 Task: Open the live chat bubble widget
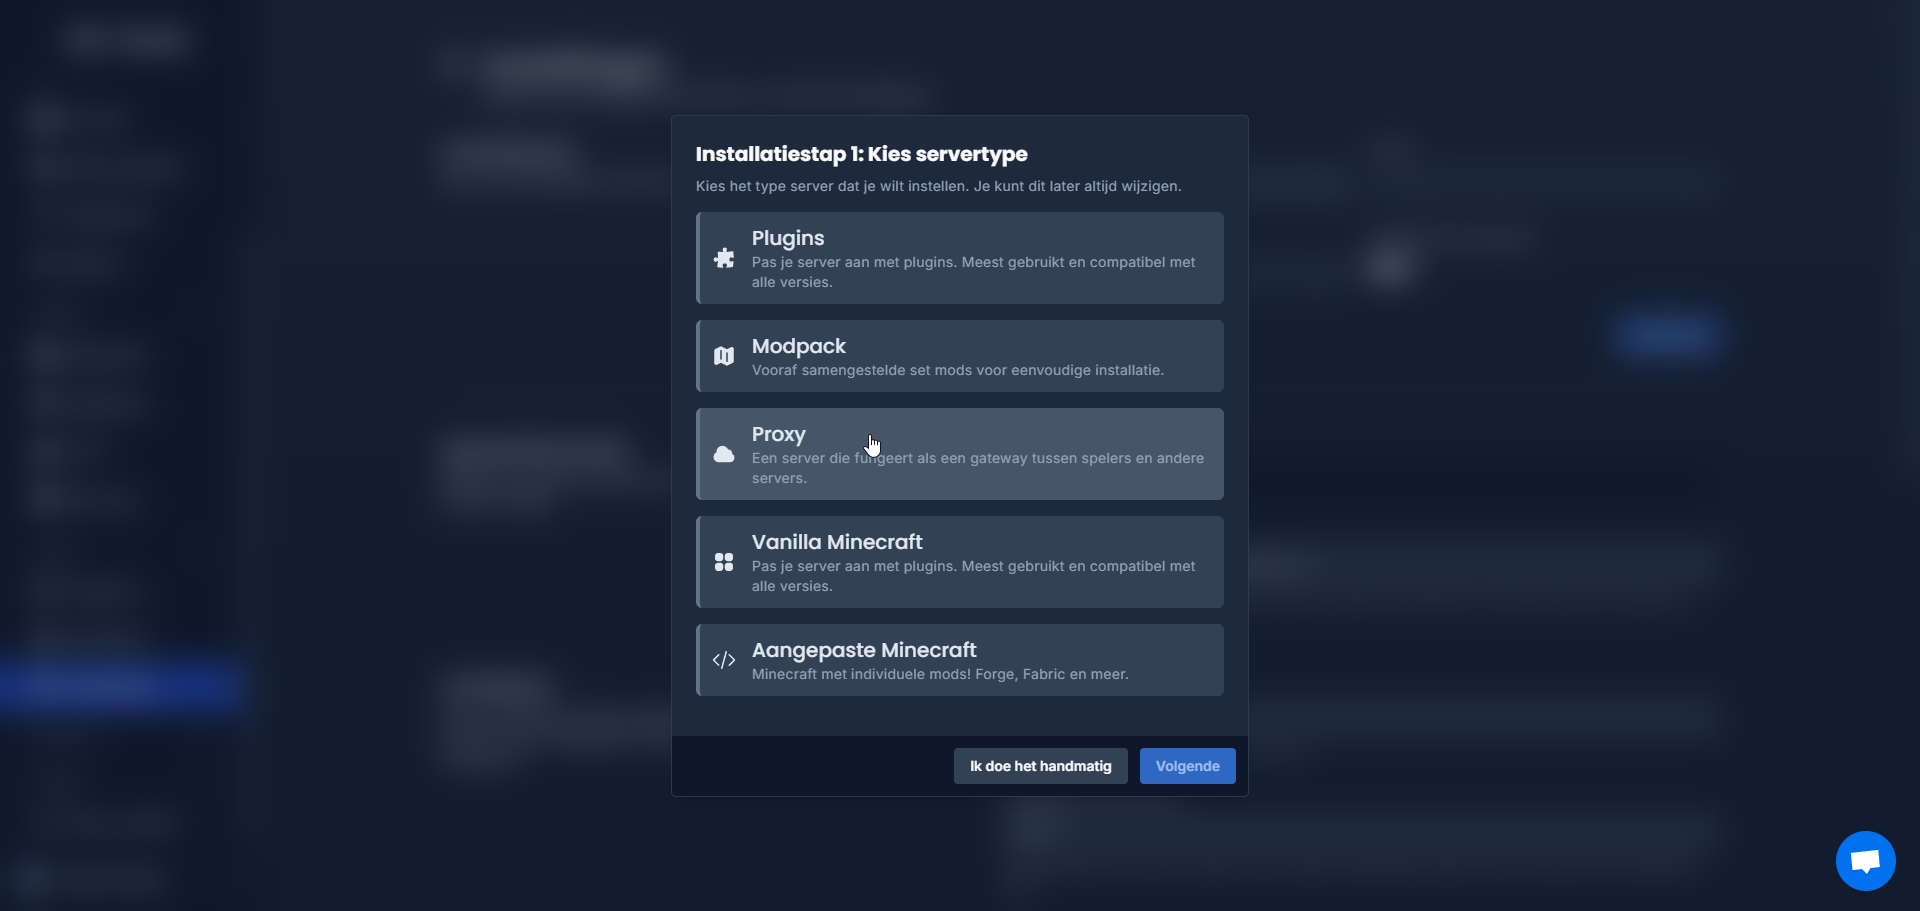tap(1865, 860)
